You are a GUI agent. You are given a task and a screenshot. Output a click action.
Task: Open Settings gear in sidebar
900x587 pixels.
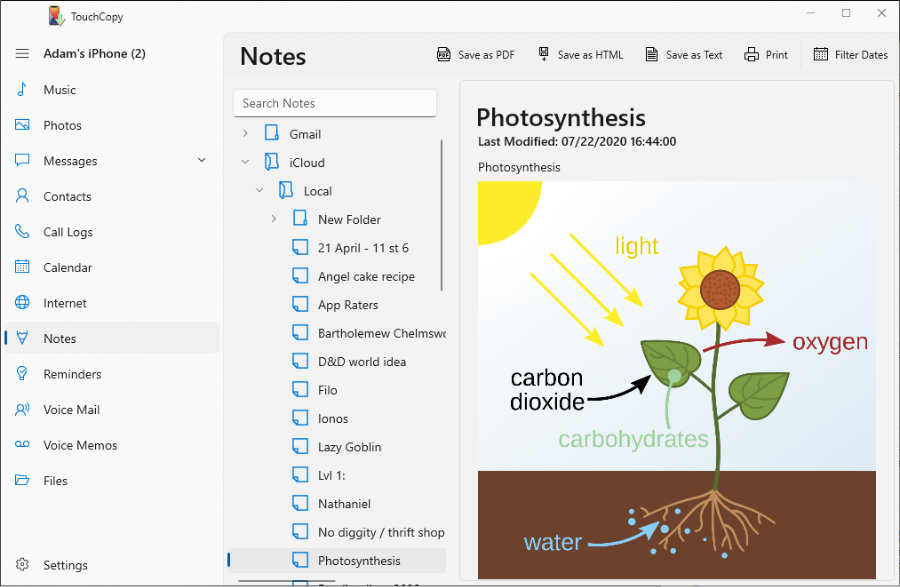(22, 565)
